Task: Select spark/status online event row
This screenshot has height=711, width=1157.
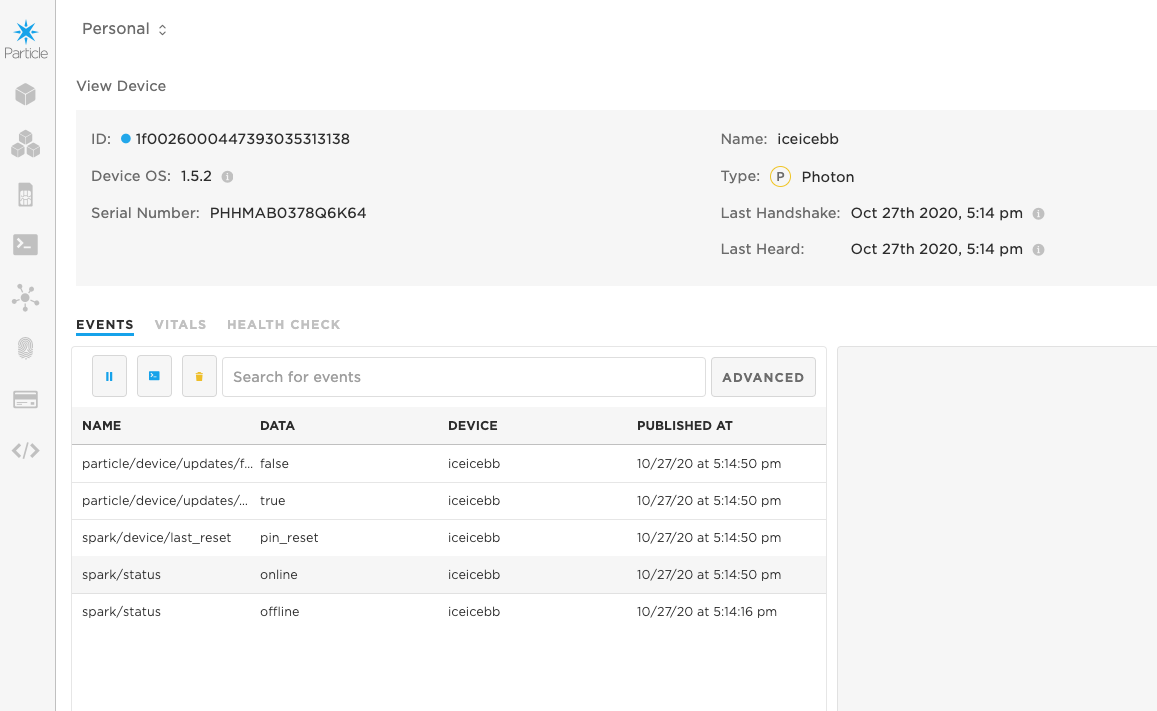Action: tap(449, 575)
